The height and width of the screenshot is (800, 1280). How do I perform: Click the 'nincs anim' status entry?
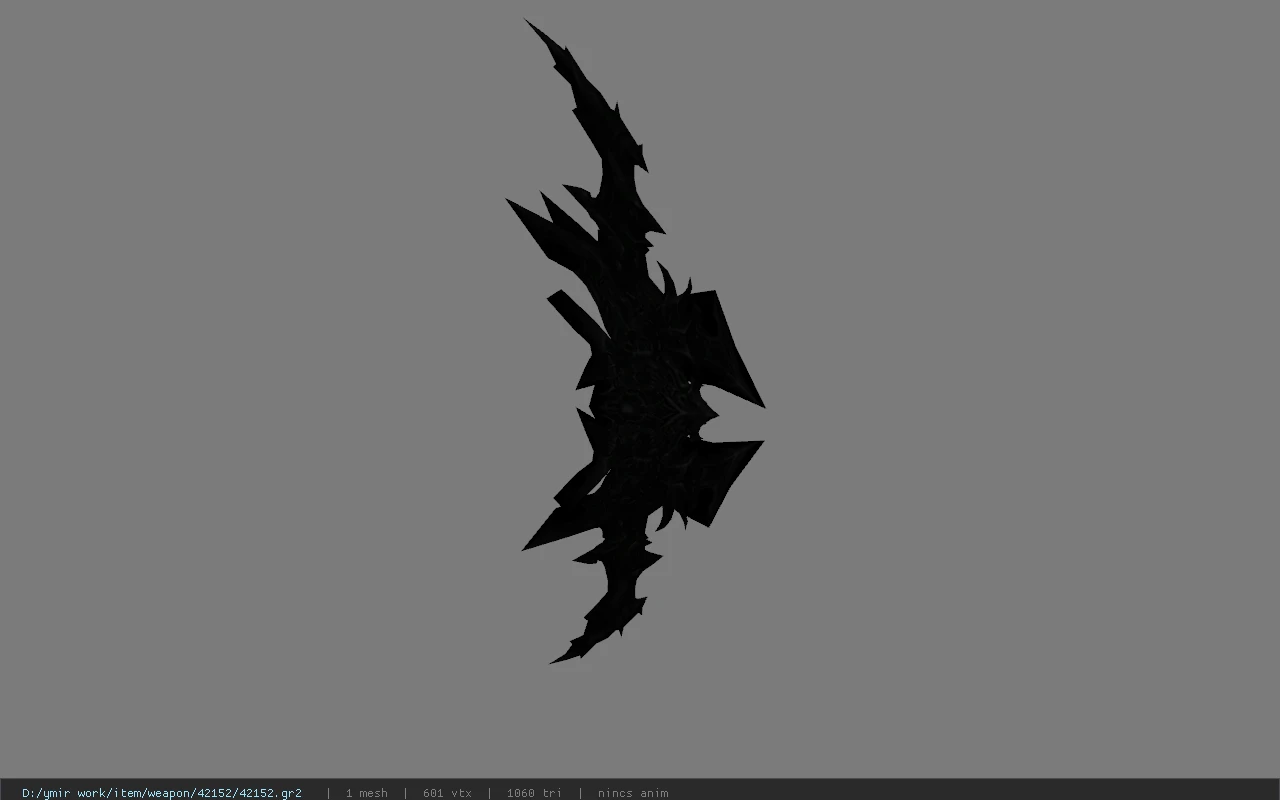click(x=633, y=793)
